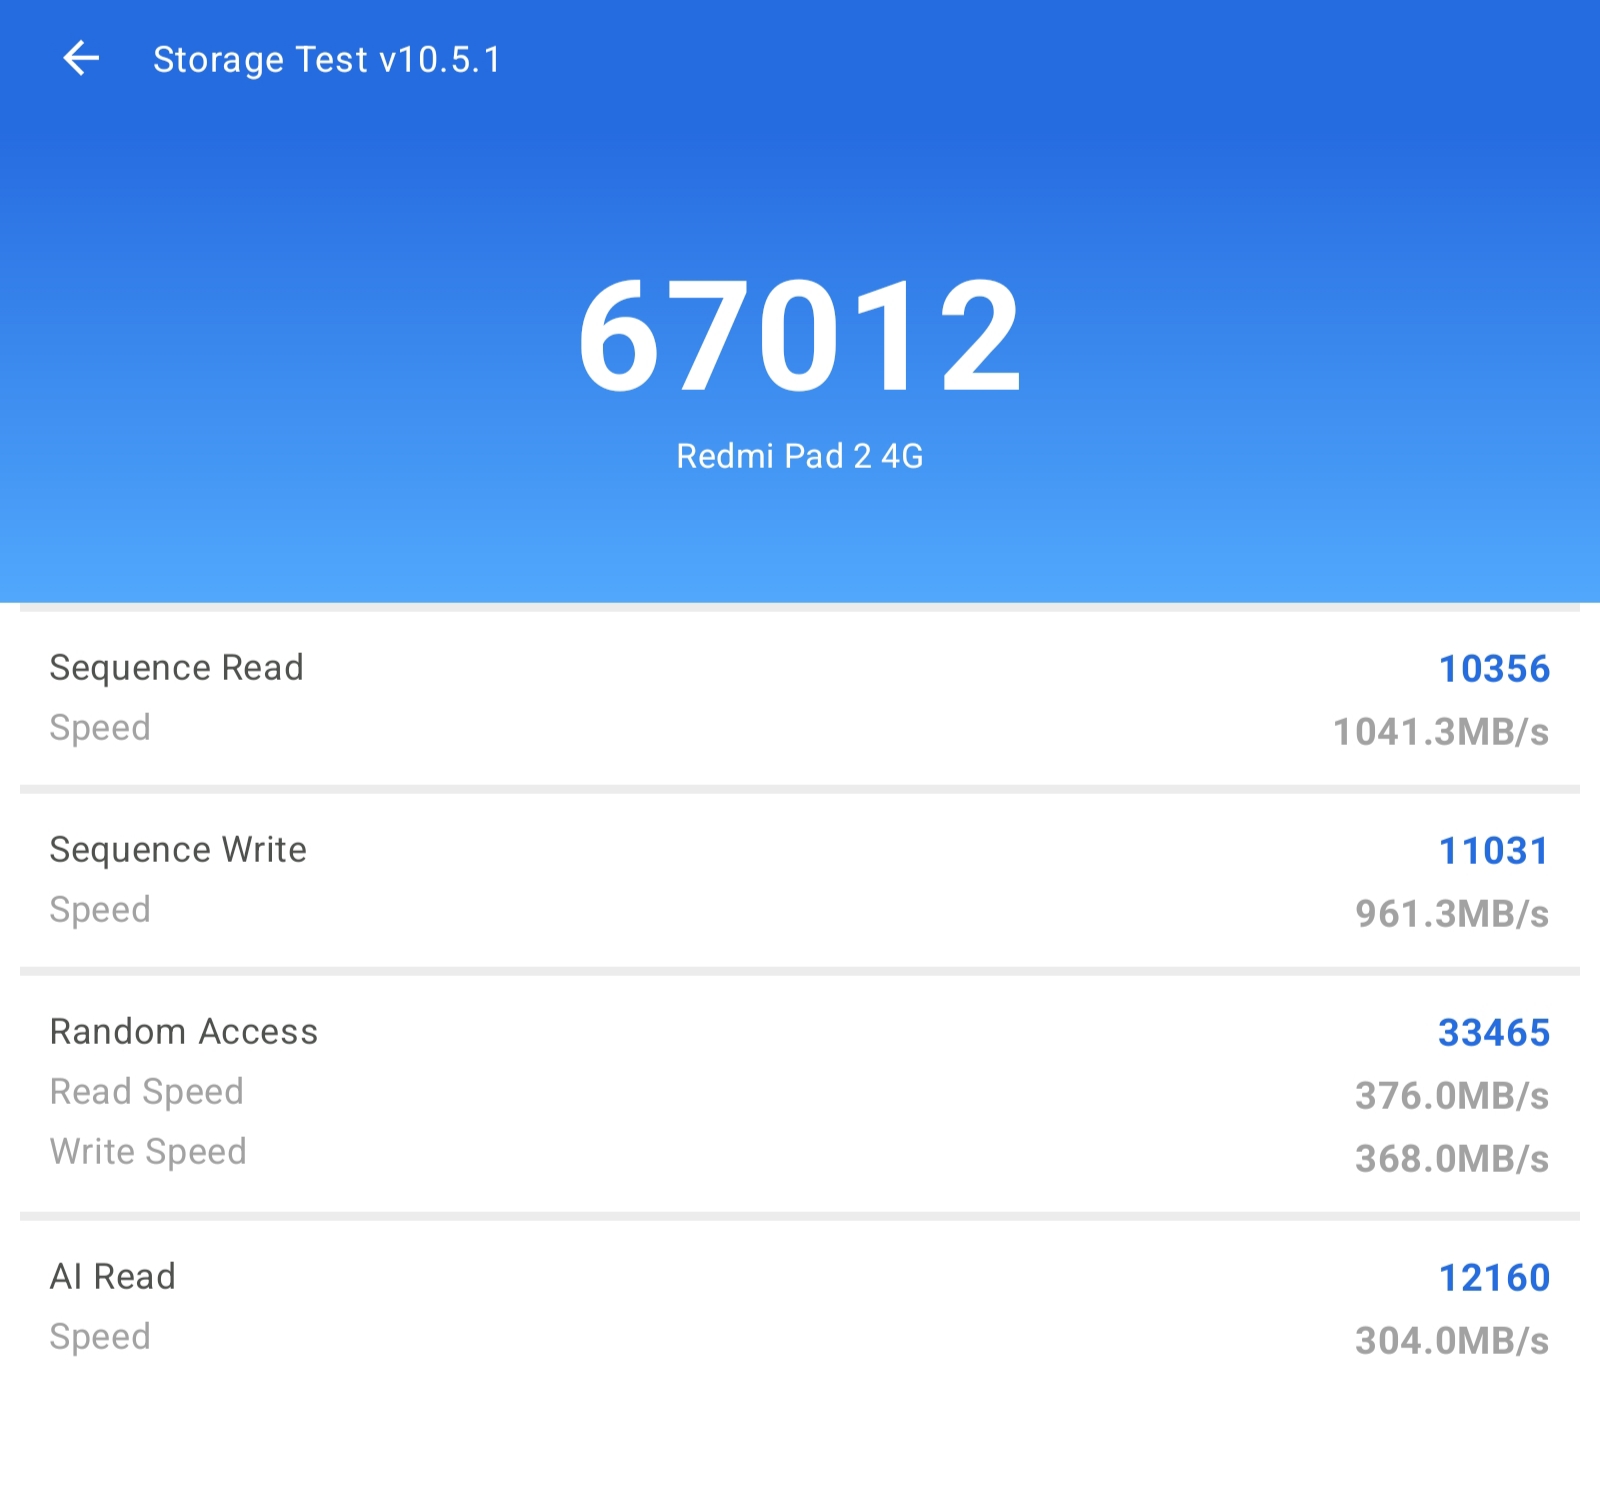The image size is (1600, 1486).
Task: Tap the back arrow icon
Action: (x=81, y=59)
